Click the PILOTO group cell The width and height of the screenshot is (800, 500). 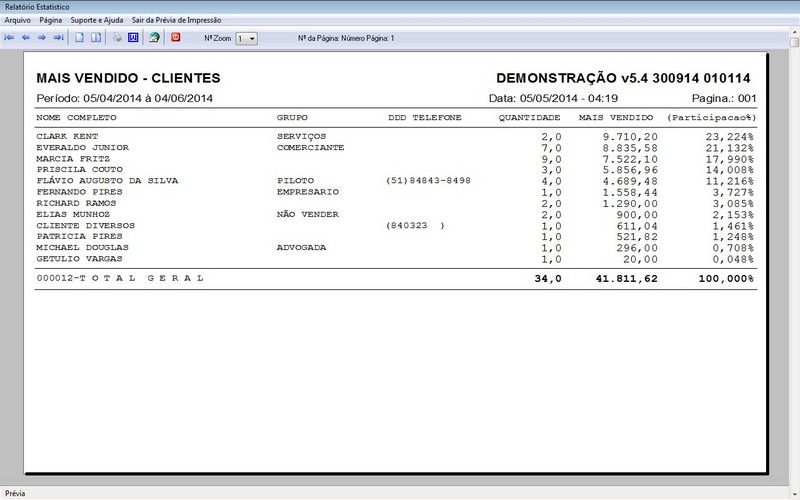tap(295, 181)
